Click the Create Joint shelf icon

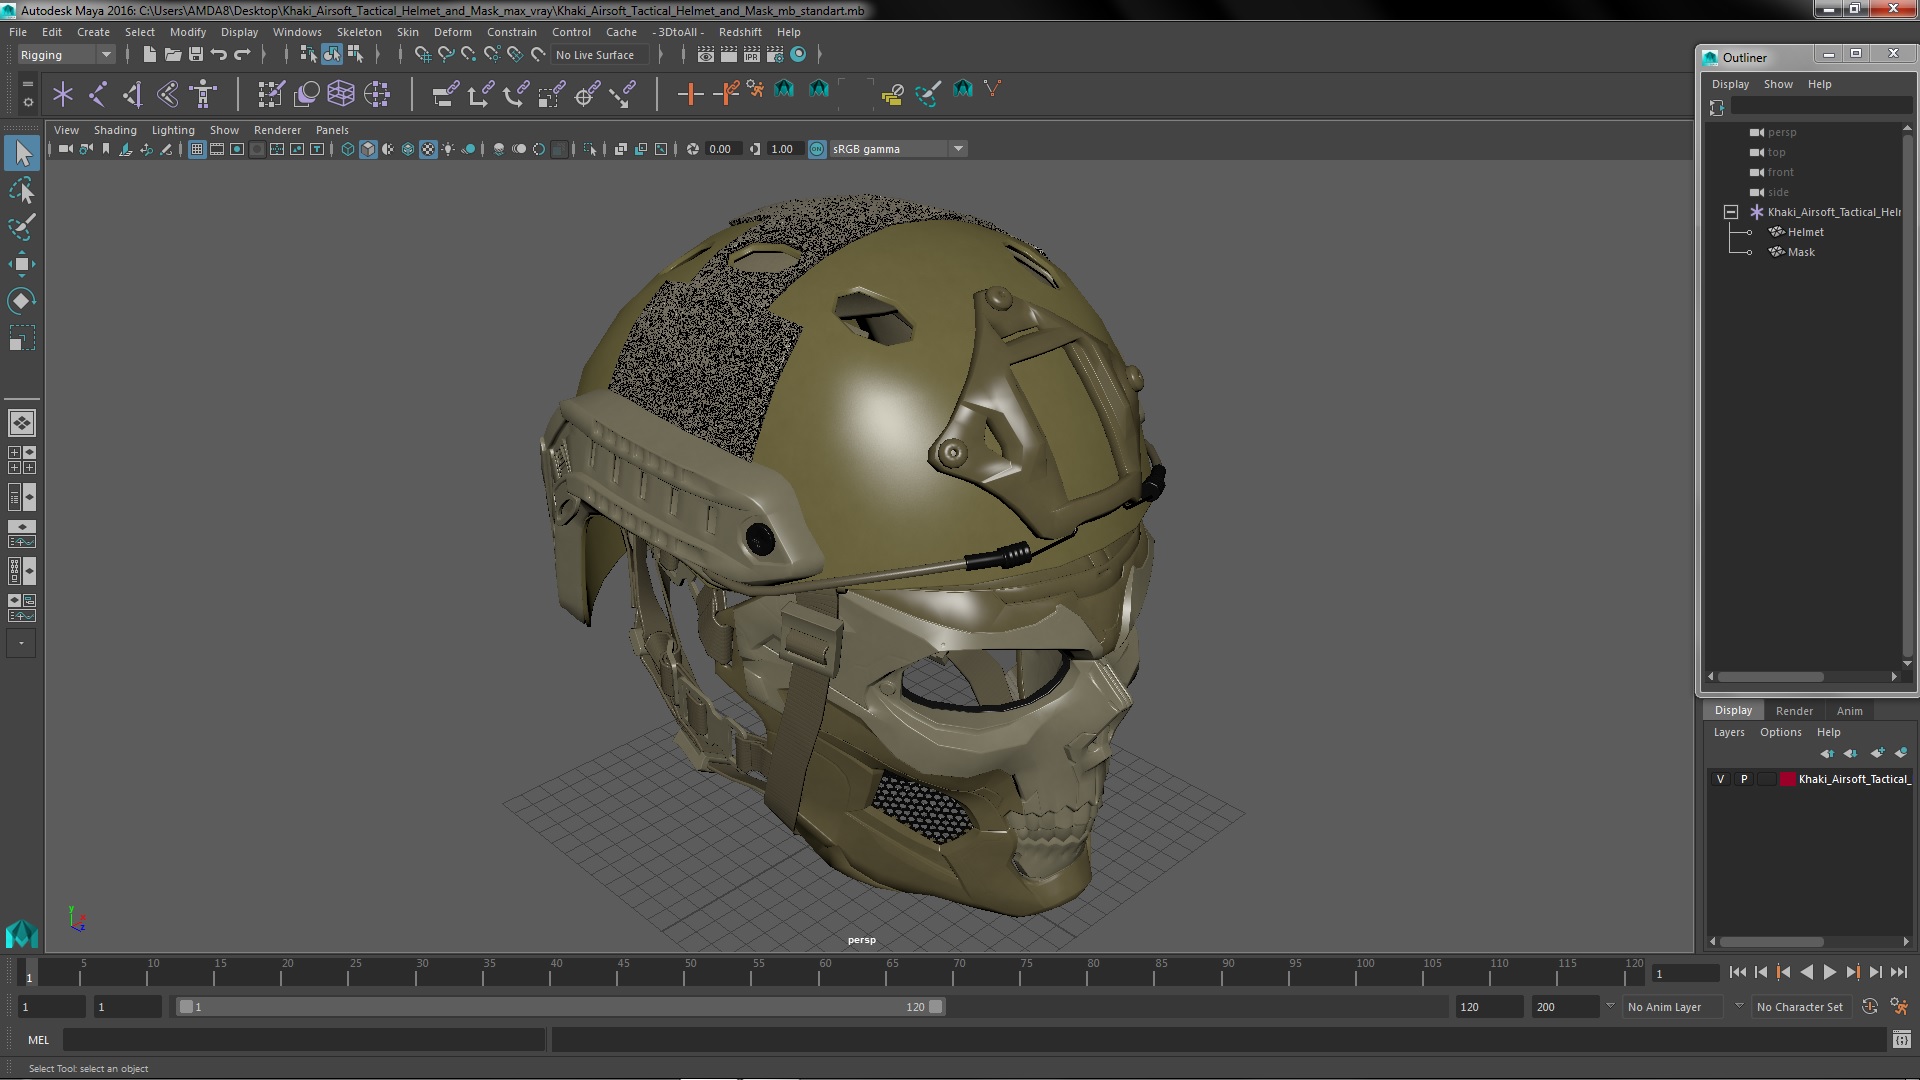(x=98, y=94)
